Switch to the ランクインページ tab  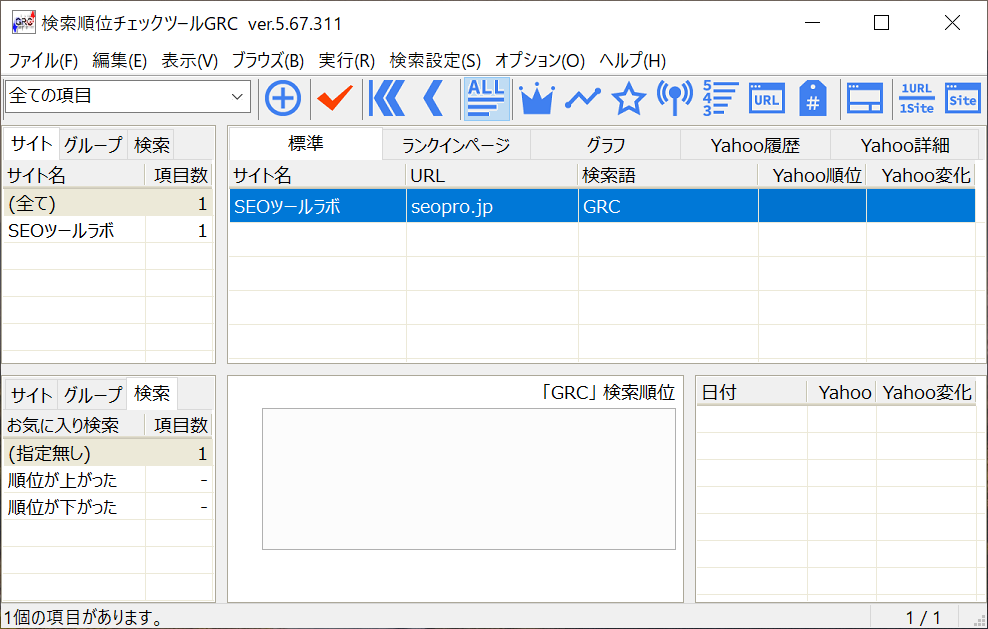[x=456, y=146]
